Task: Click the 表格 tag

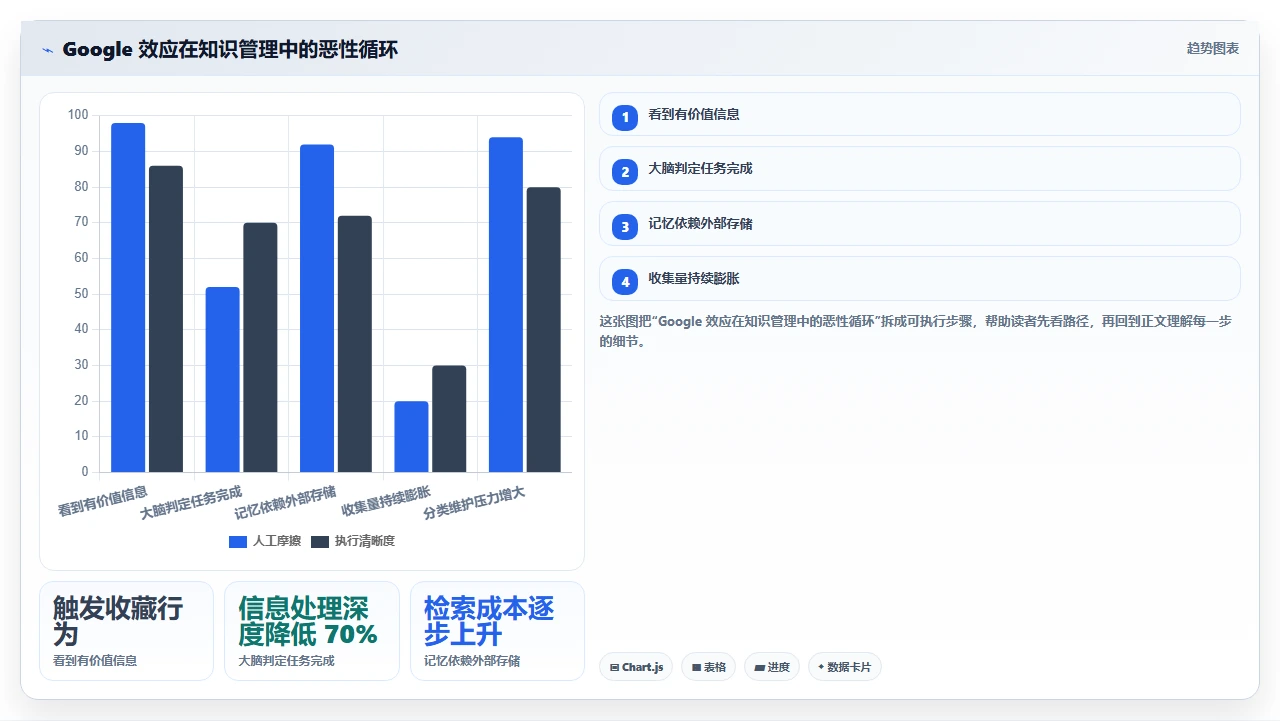Action: 708,667
